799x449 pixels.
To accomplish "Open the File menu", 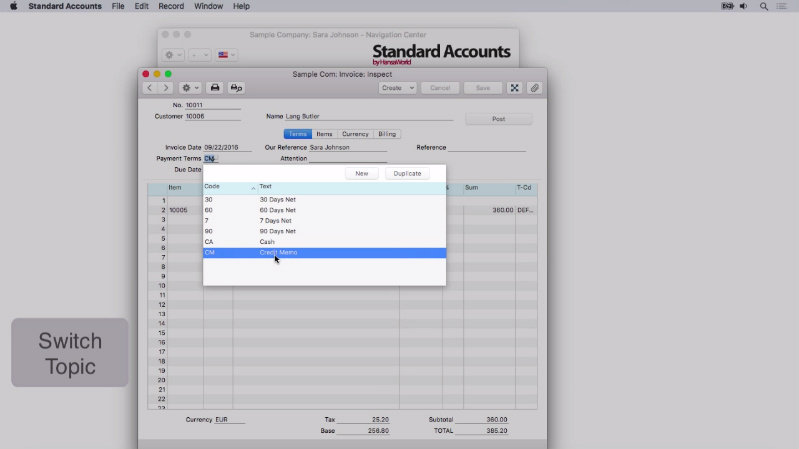I will coord(118,6).
